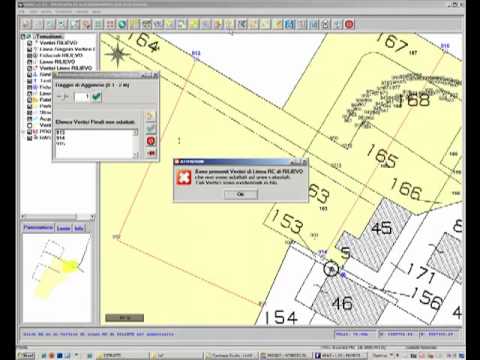Image resolution: width=480 pixels, height=360 pixels.
Task: Select vertex 914 in the list
Action: [61, 138]
